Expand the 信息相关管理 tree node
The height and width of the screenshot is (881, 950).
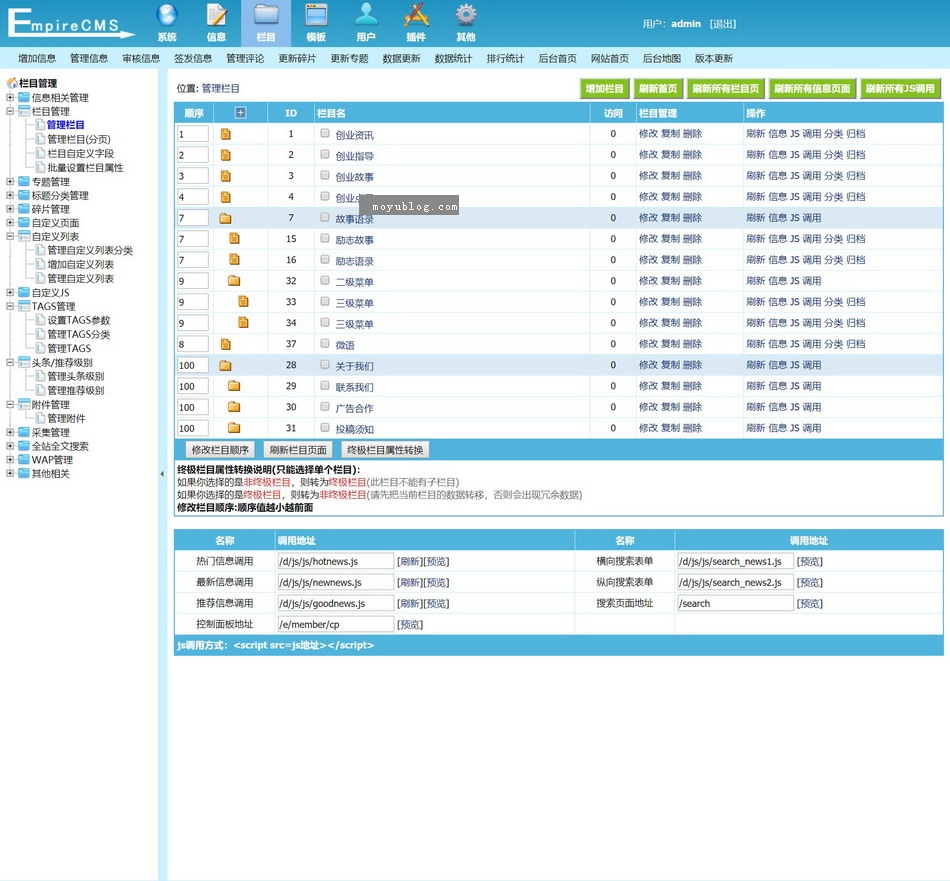tap(10, 97)
